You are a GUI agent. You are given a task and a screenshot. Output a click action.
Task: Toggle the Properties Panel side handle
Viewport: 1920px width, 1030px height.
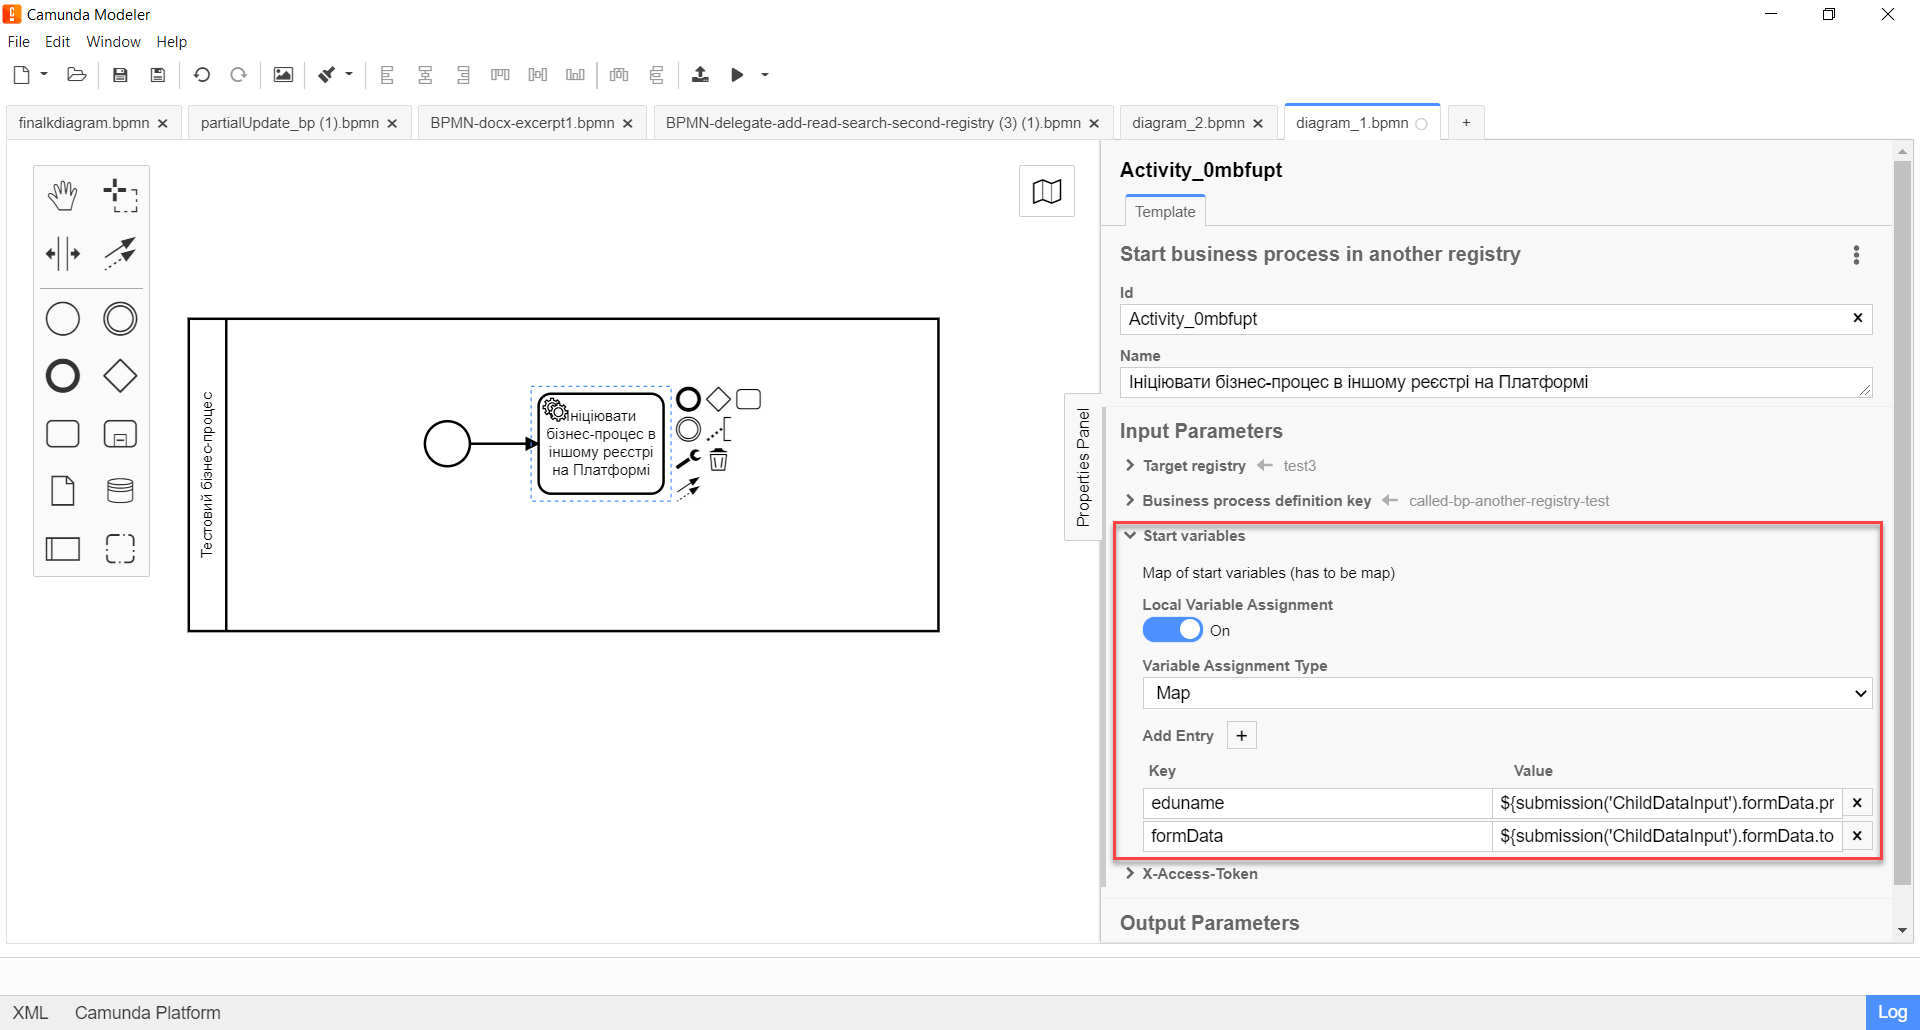coord(1083,467)
